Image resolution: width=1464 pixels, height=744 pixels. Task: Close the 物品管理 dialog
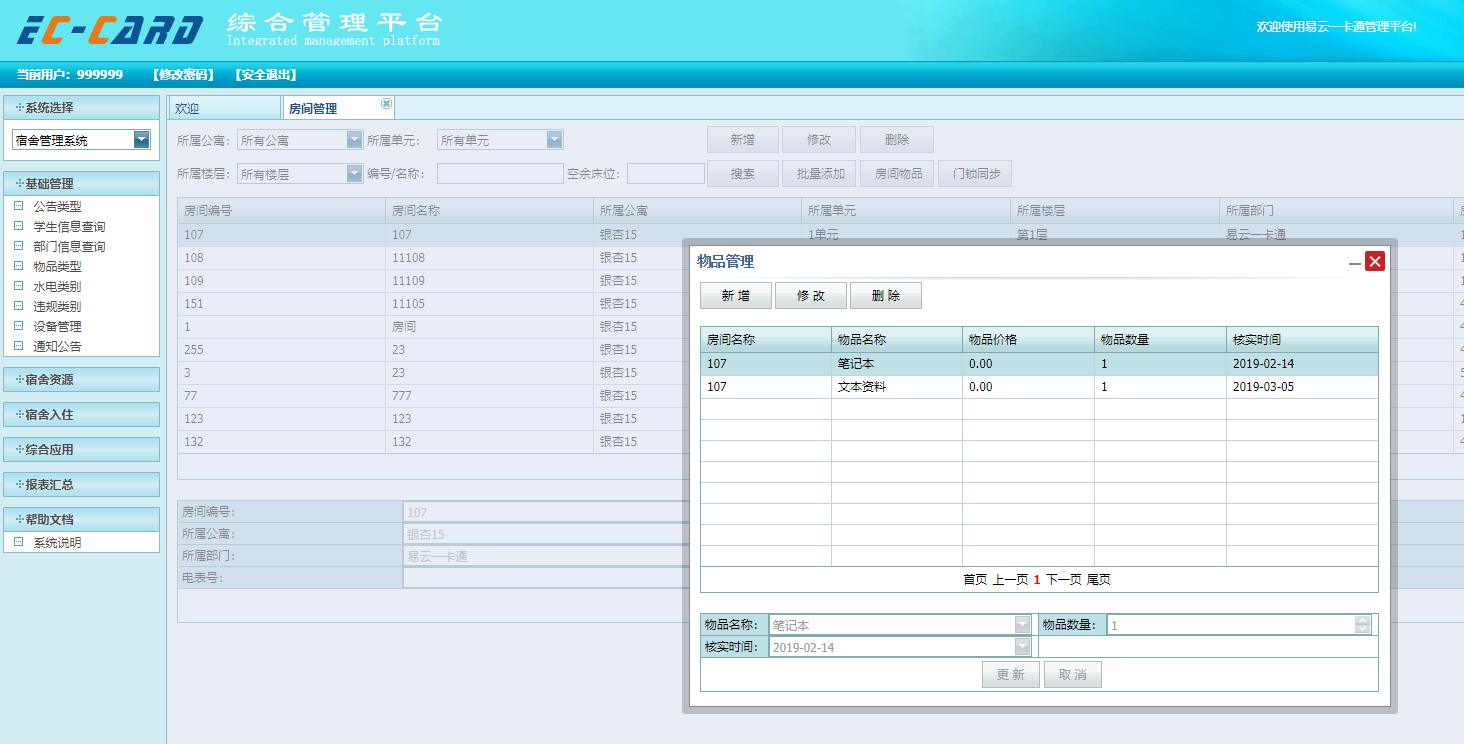pos(1375,261)
